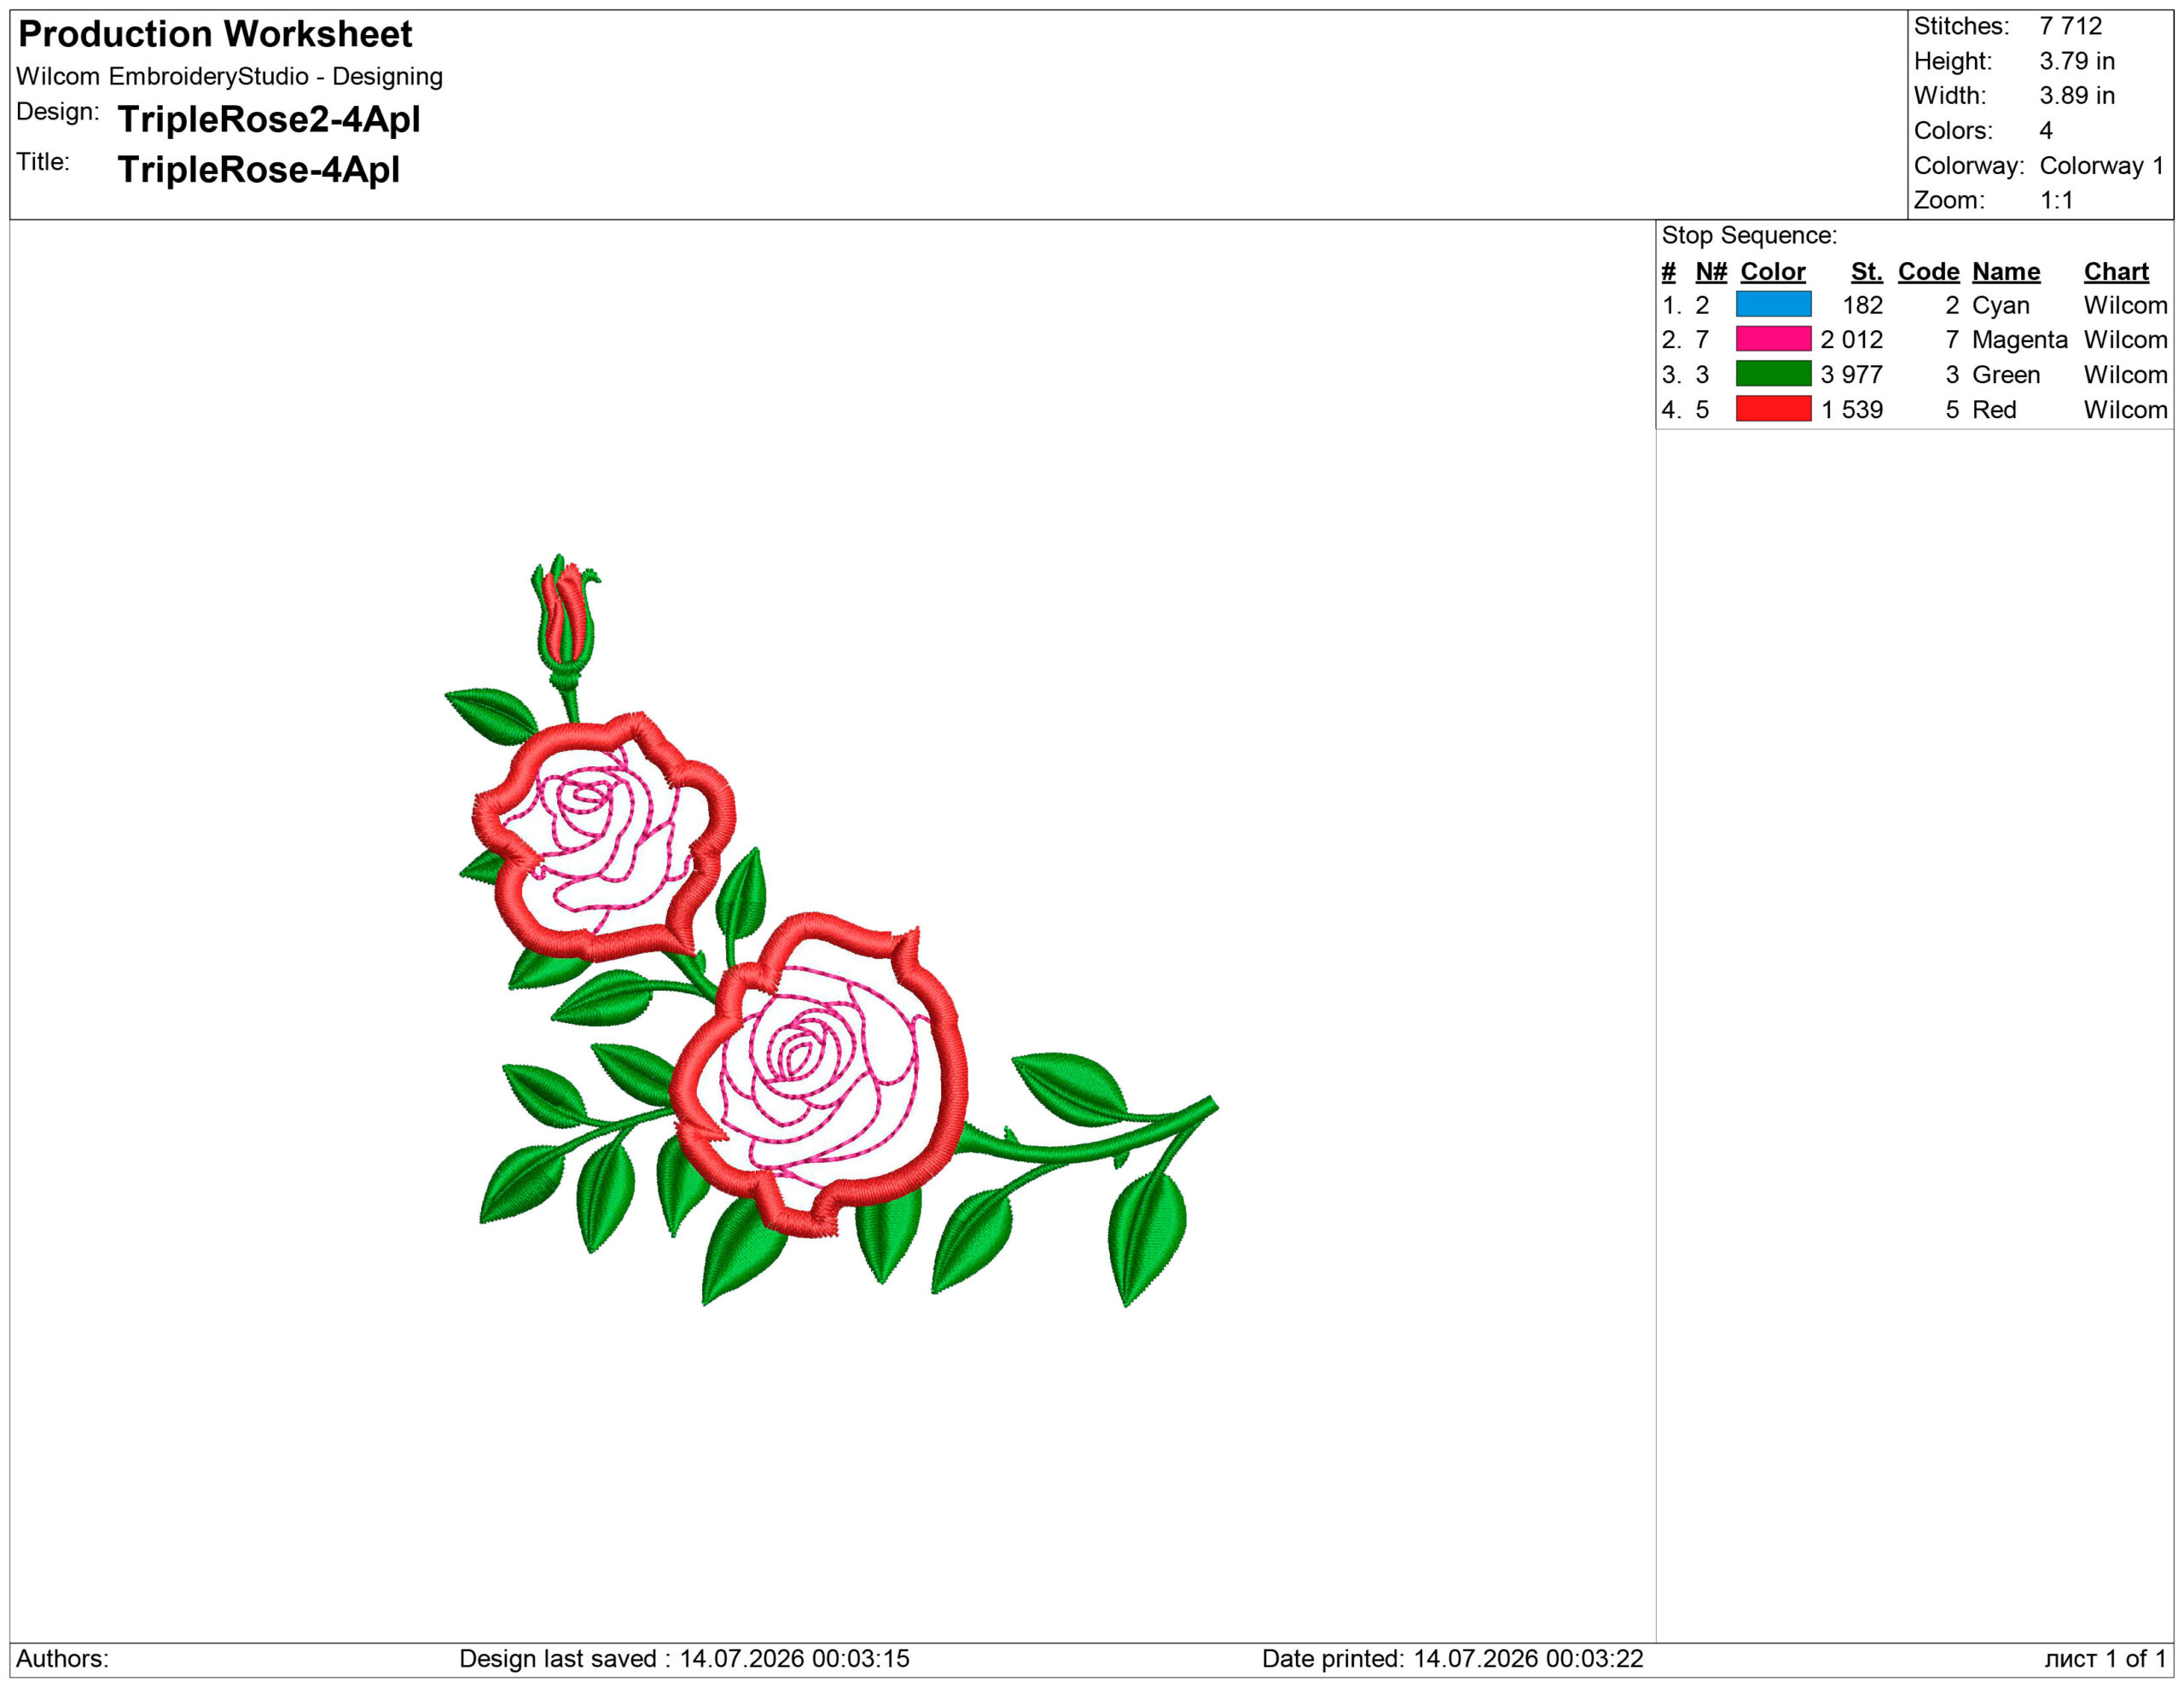Click the "Authors:" footer label
The image size is (2184, 1681).
tap(62, 1658)
